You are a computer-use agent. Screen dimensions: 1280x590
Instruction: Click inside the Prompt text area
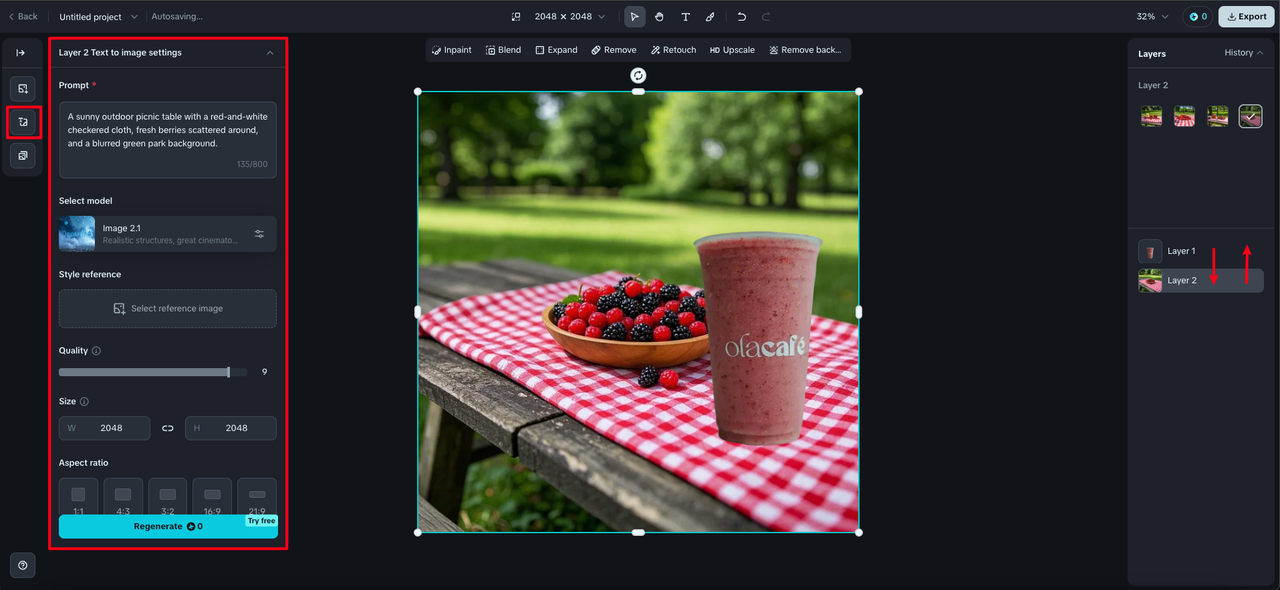168,140
